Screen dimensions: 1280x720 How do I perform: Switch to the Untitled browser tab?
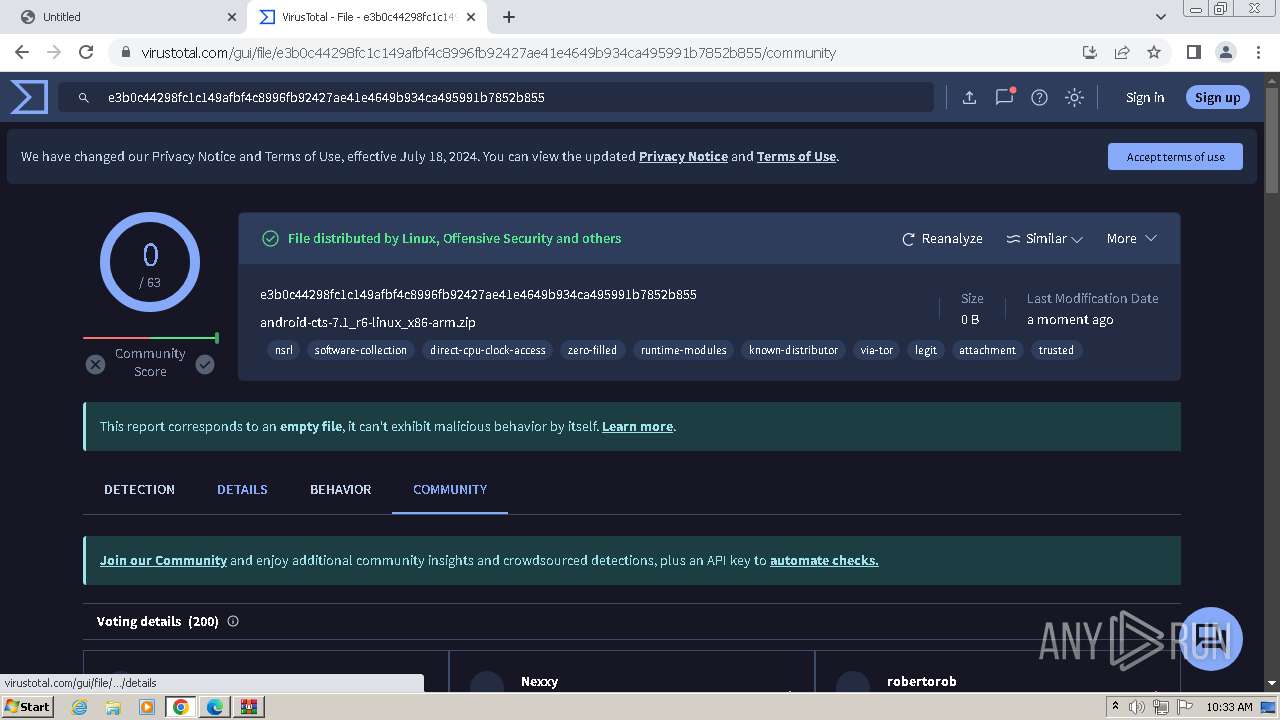click(x=124, y=17)
